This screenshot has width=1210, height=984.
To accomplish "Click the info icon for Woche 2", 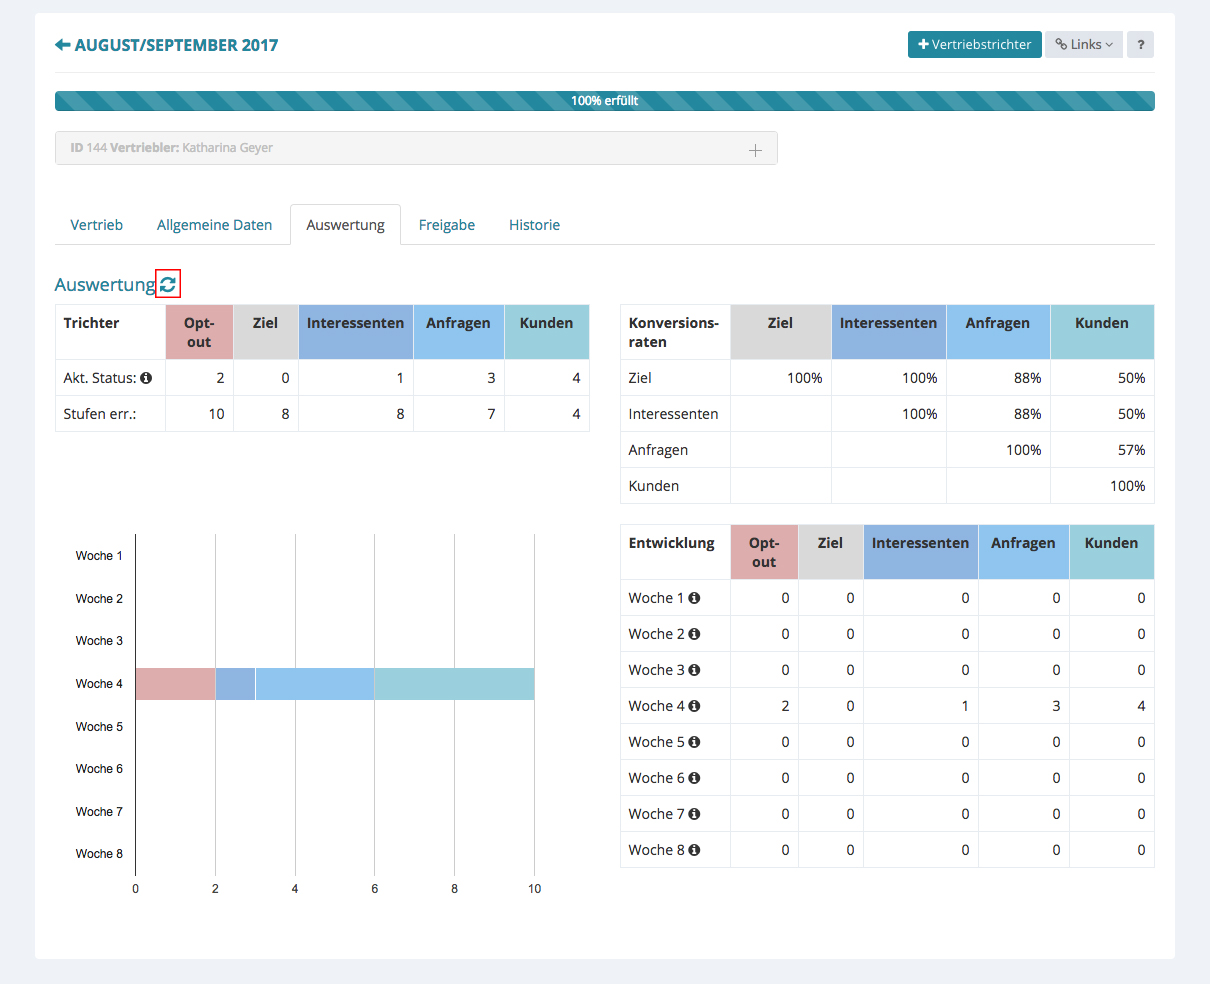I will (694, 634).
